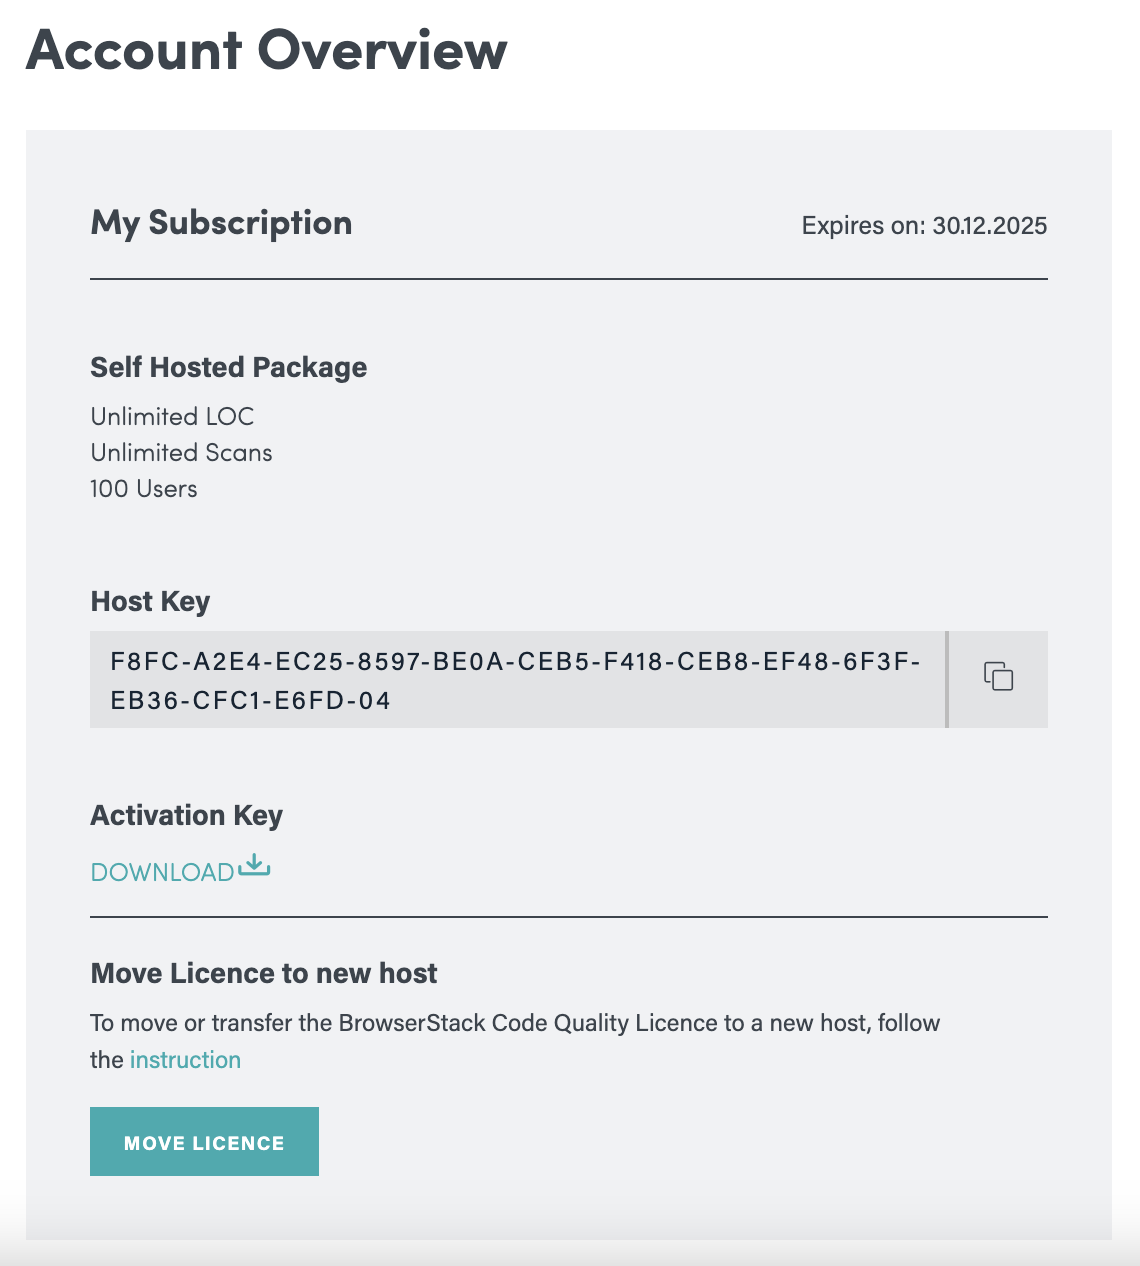Click the 100 Users entry
Viewport: 1140px width, 1266px height.
coord(144,488)
